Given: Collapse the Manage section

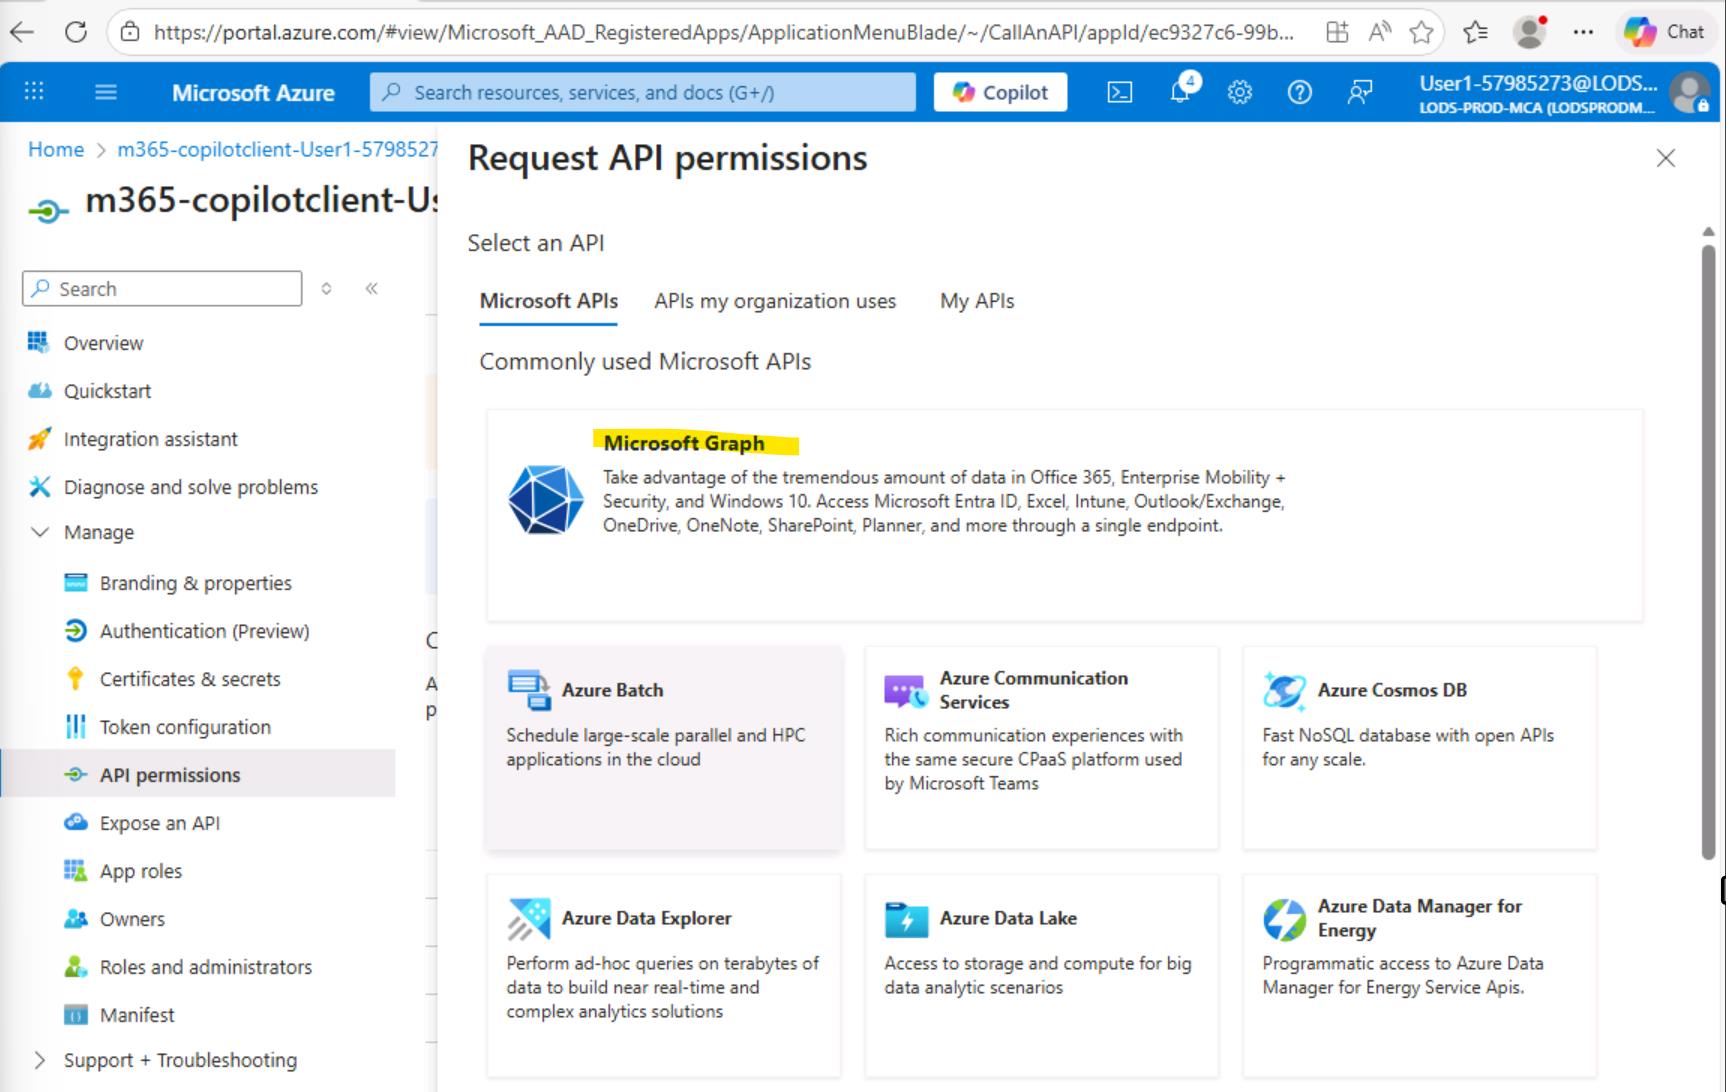Looking at the screenshot, I should click(x=40, y=532).
